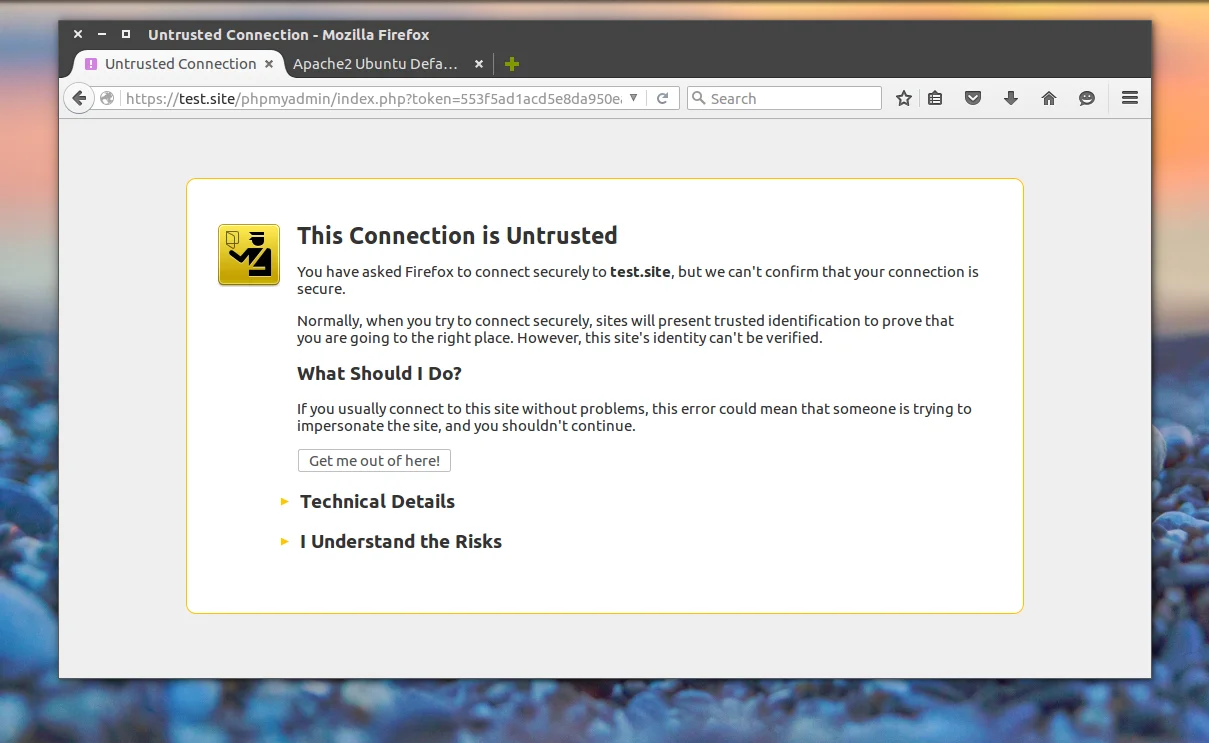Click the globe site identity icon
Viewport: 1209px width, 743px height.
pyautogui.click(x=108, y=98)
